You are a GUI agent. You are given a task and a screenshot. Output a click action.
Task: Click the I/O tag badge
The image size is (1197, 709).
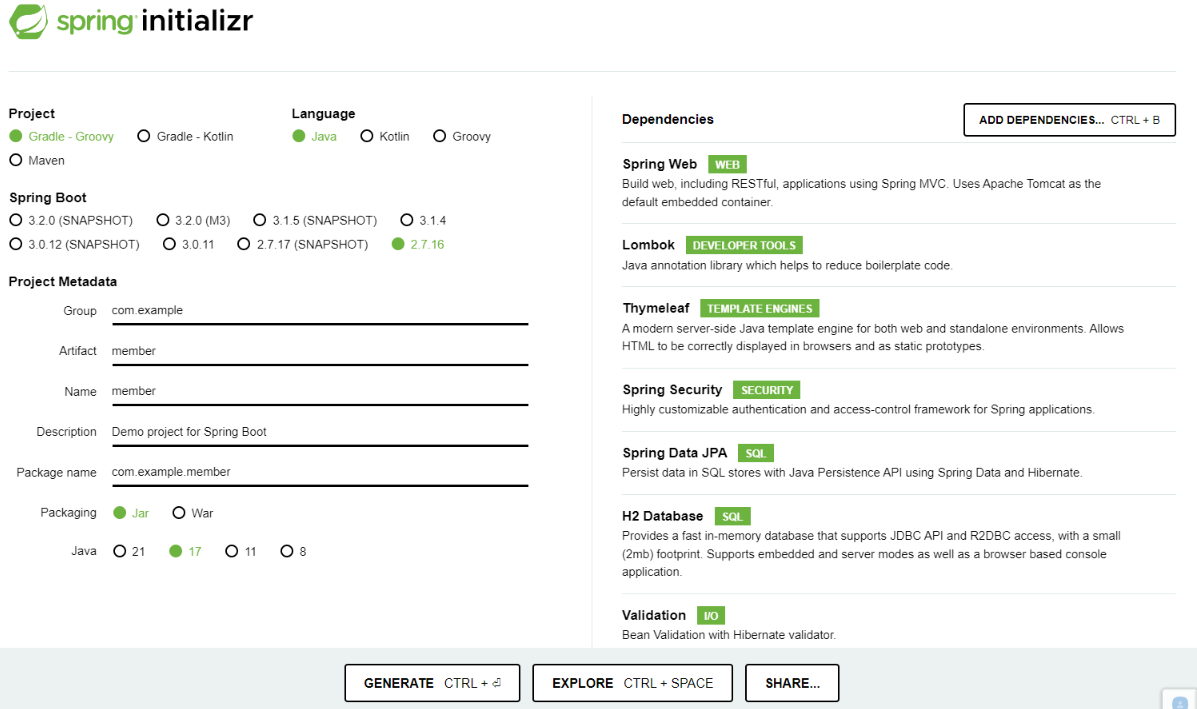(x=711, y=615)
